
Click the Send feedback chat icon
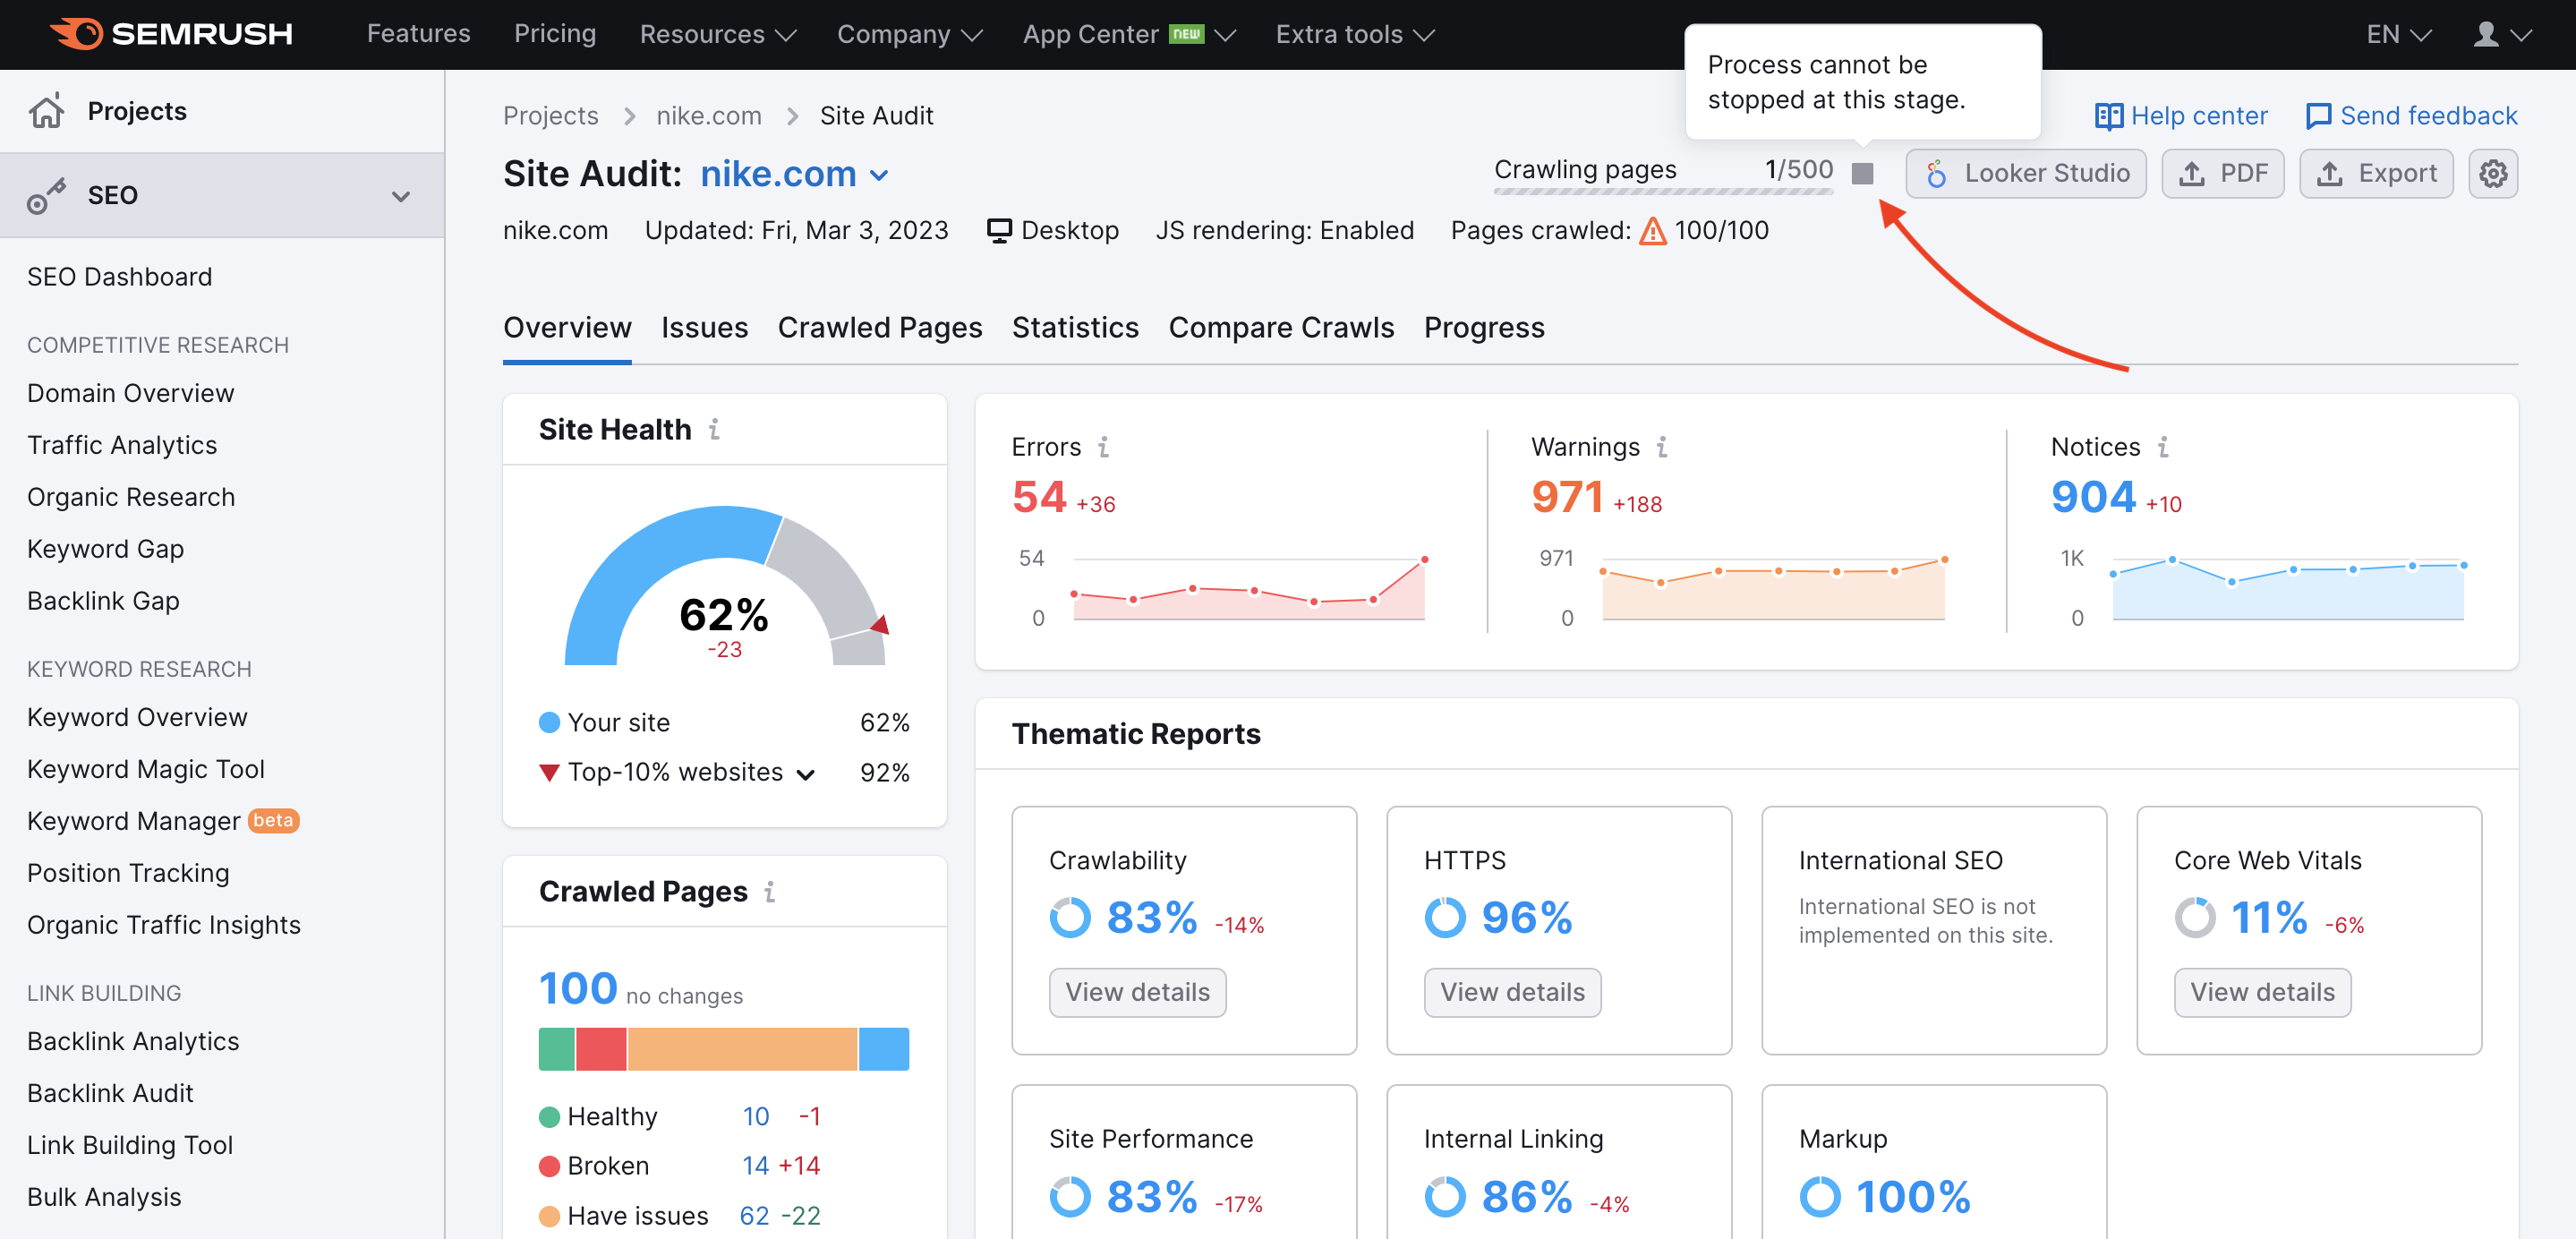click(2317, 116)
